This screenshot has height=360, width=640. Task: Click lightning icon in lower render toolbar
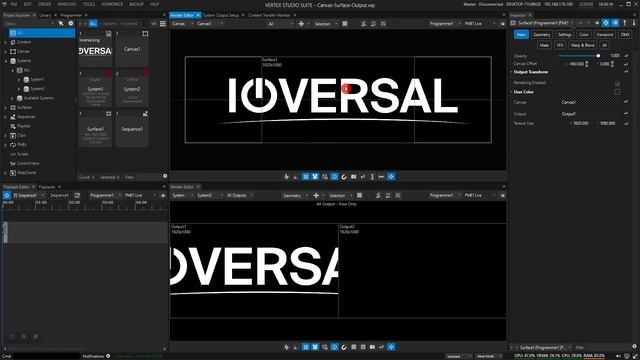pyautogui.click(x=287, y=347)
